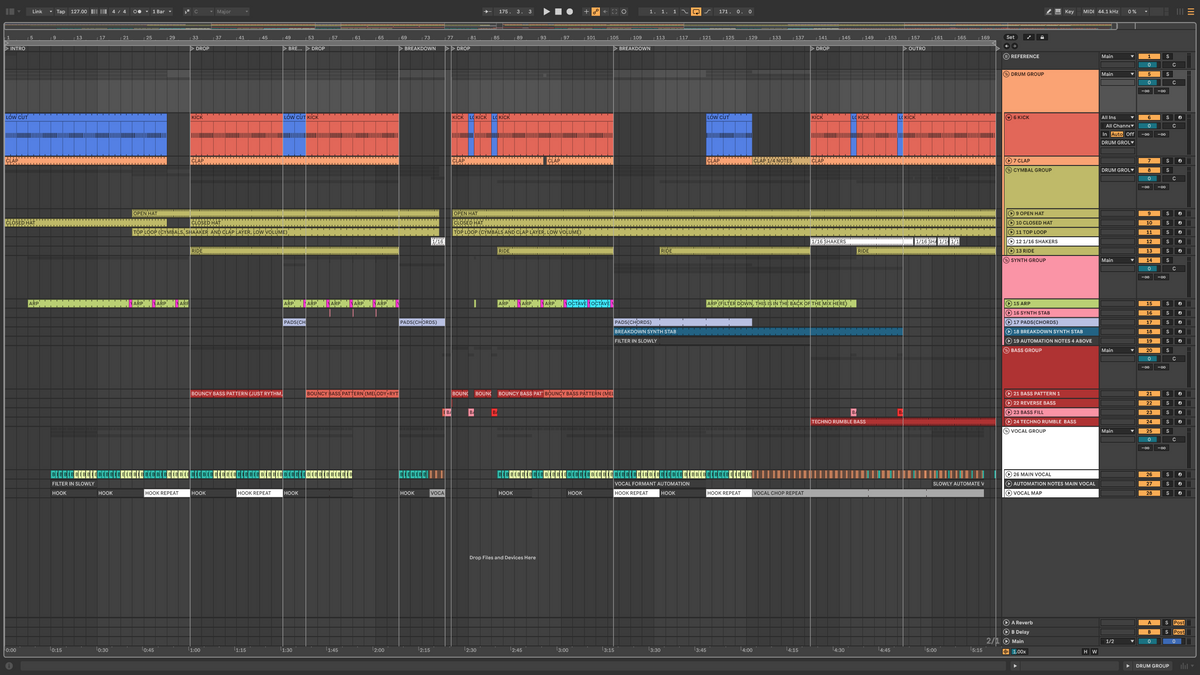Click the Link button
The image size is (1200, 675).
tap(37, 11)
